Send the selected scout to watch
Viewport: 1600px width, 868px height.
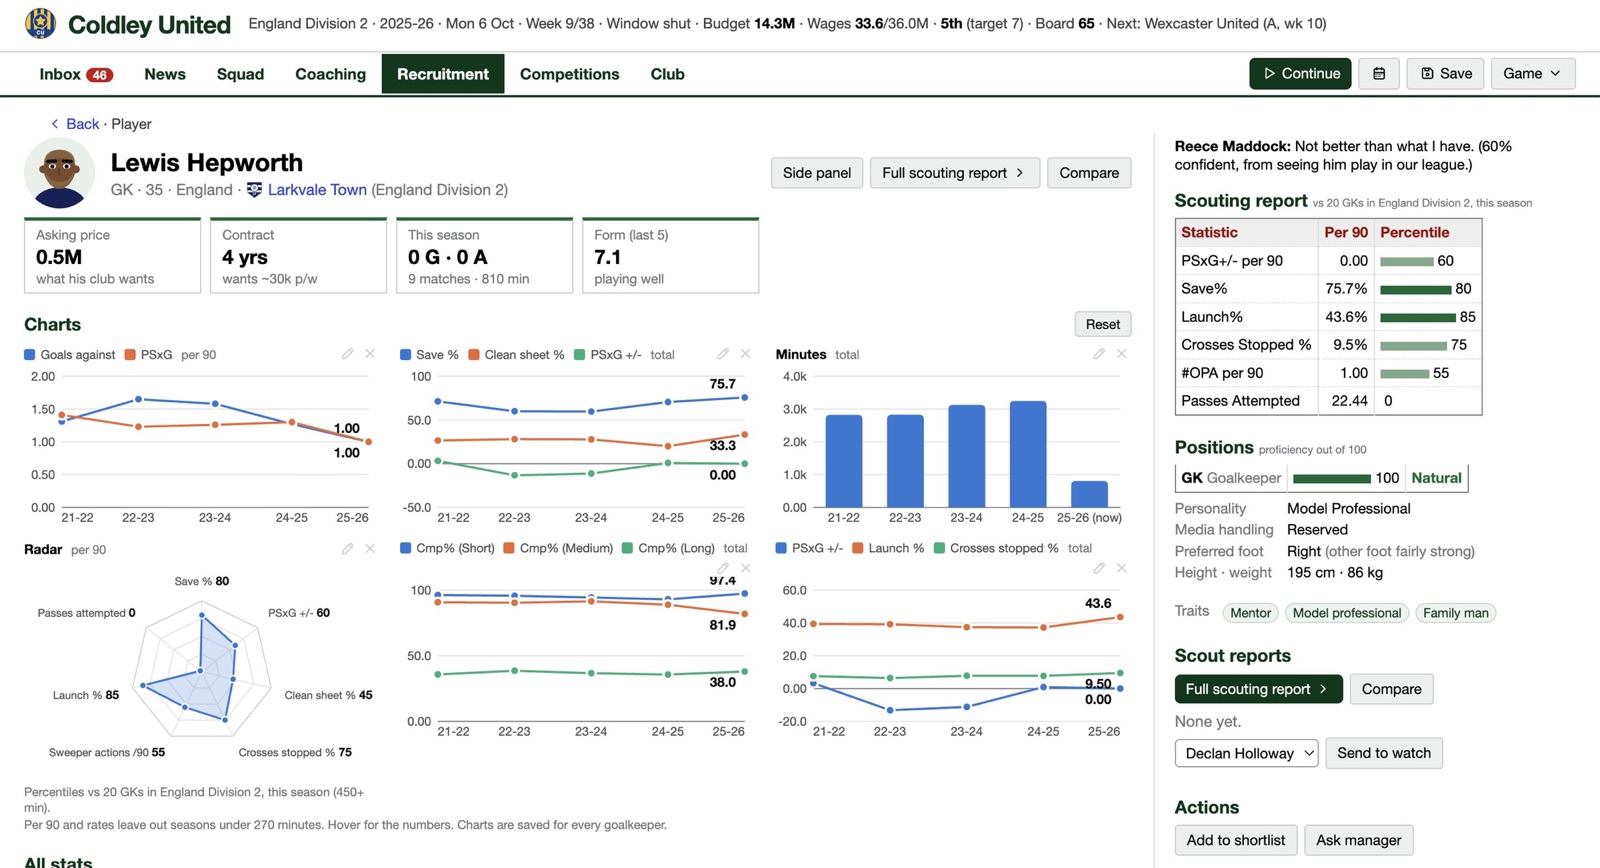tap(1384, 753)
